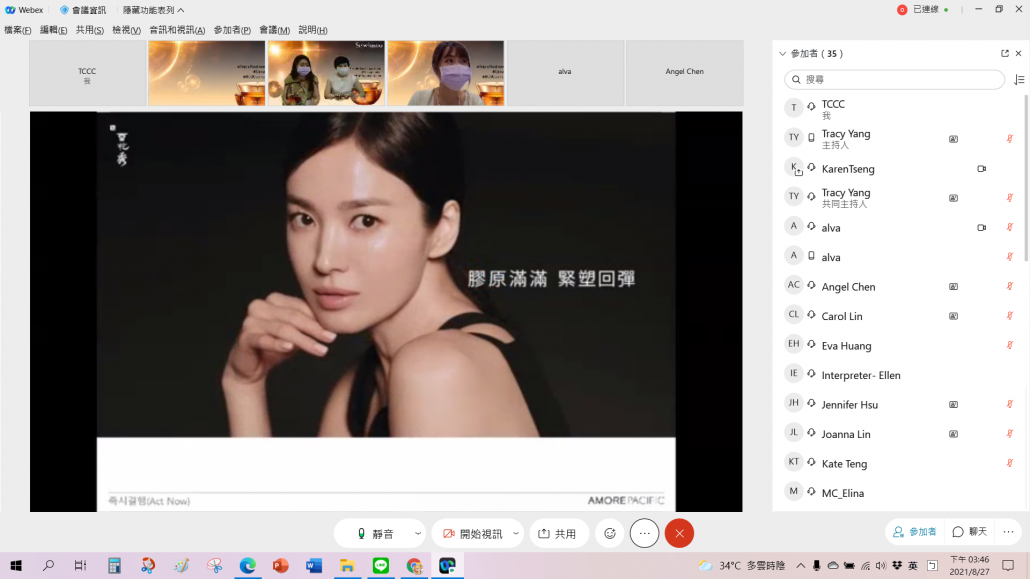Screen dimensions: 1030x579
Task: Pop out the participants panel
Action: coord(1004,53)
